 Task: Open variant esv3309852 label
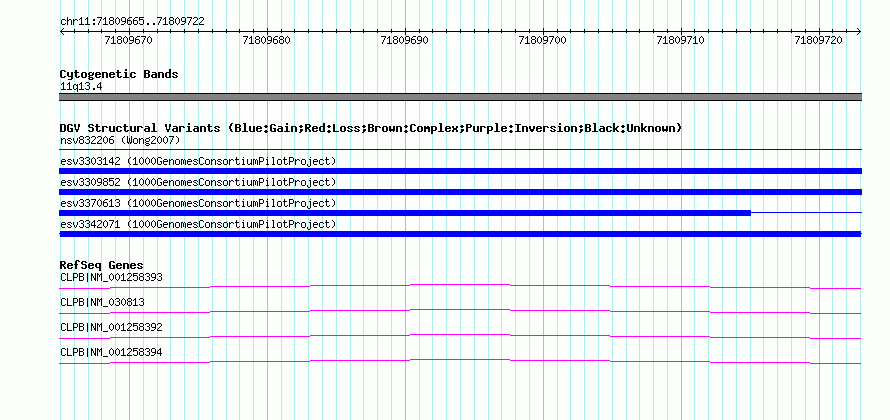[x=198, y=182]
